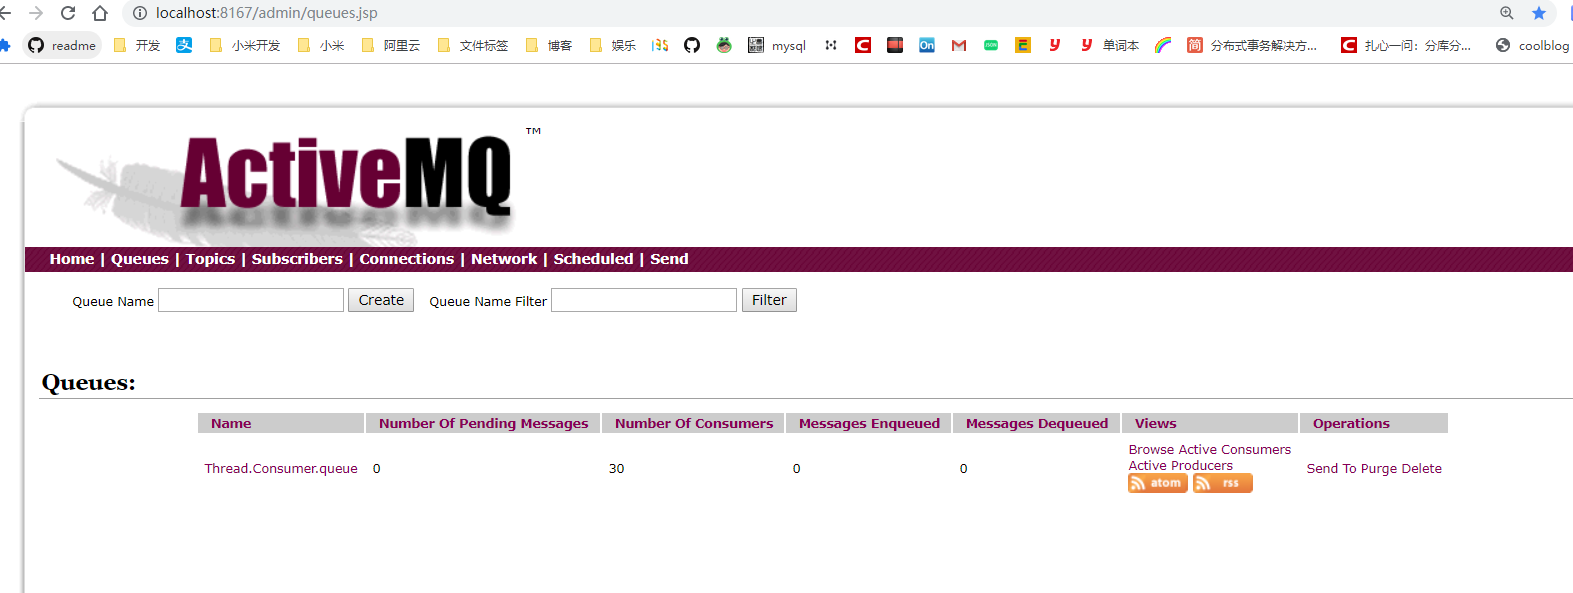Open the Scheduled menu item

[594, 259]
